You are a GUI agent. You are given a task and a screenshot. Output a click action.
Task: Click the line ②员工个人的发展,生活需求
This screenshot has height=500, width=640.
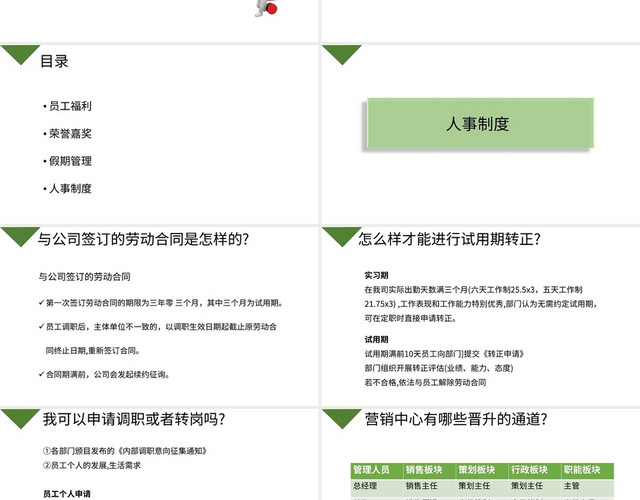click(92, 465)
